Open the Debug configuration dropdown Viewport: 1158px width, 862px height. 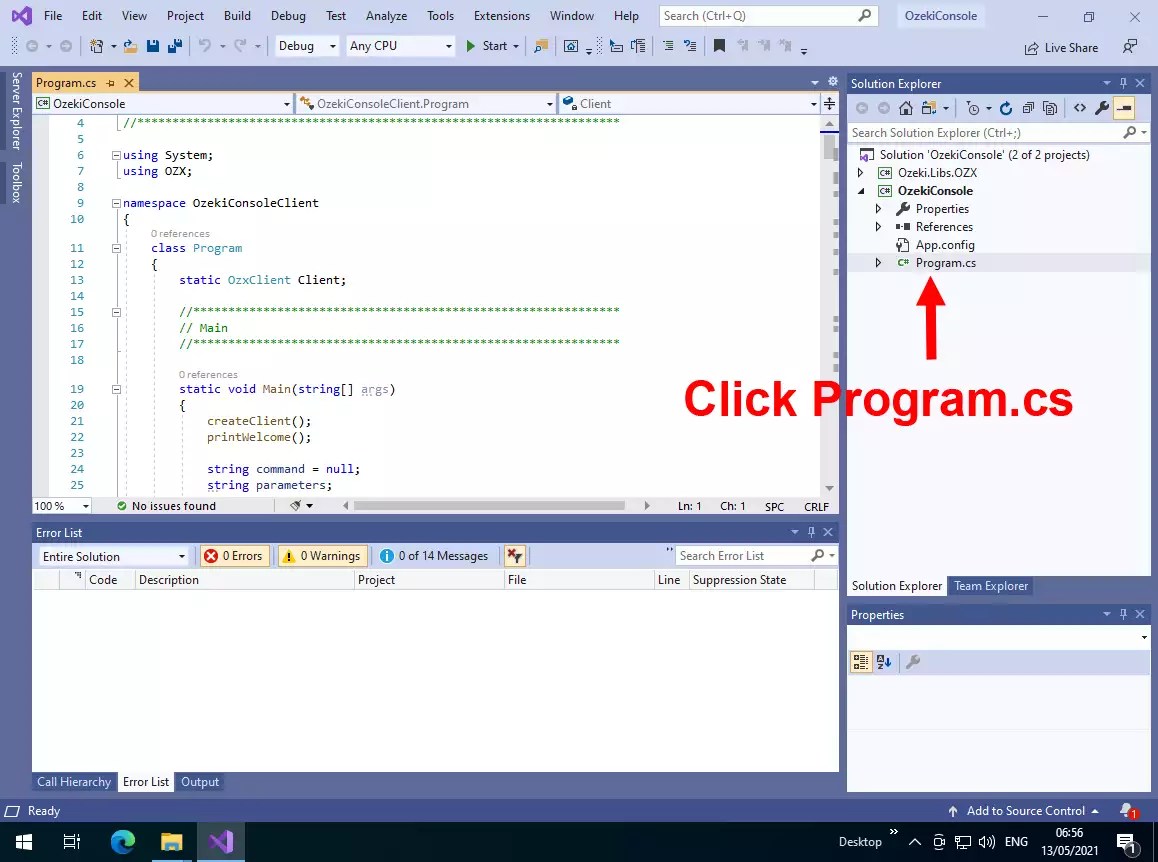point(305,45)
